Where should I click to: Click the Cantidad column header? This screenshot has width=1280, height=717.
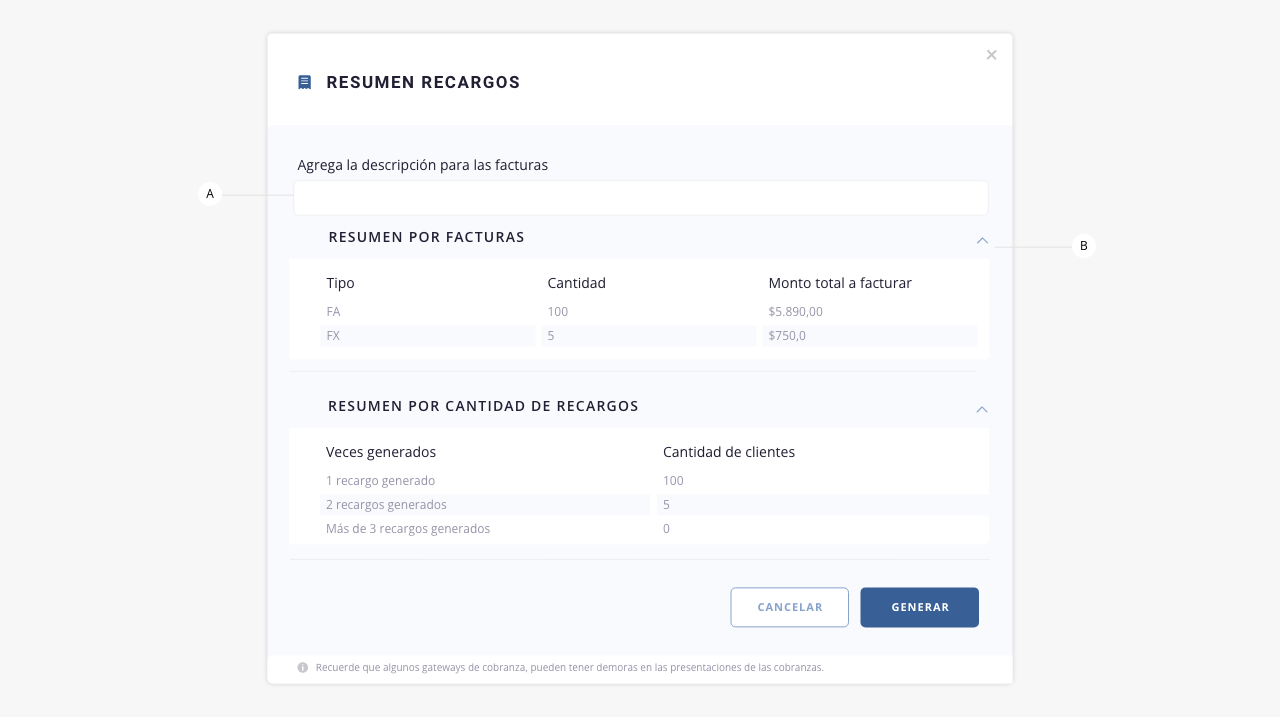point(576,283)
